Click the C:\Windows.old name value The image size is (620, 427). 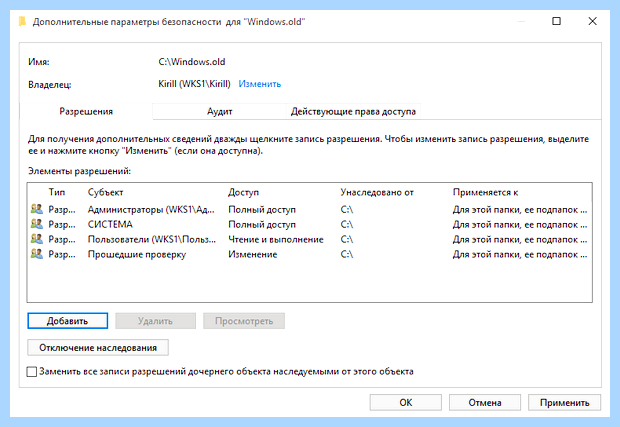(x=192, y=62)
